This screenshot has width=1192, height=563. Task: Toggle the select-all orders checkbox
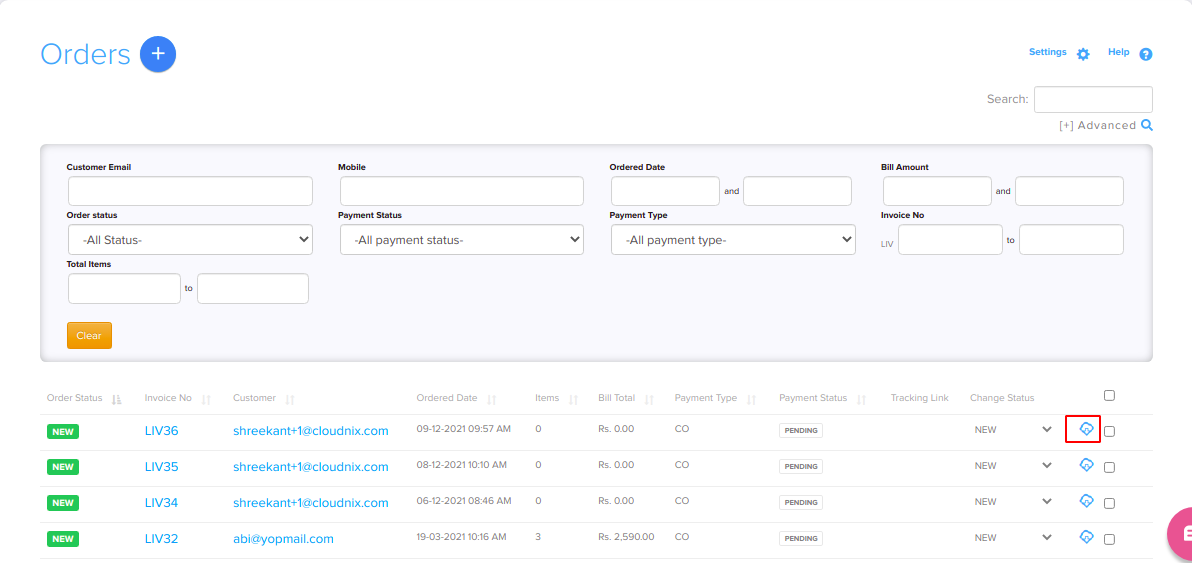tap(1109, 395)
